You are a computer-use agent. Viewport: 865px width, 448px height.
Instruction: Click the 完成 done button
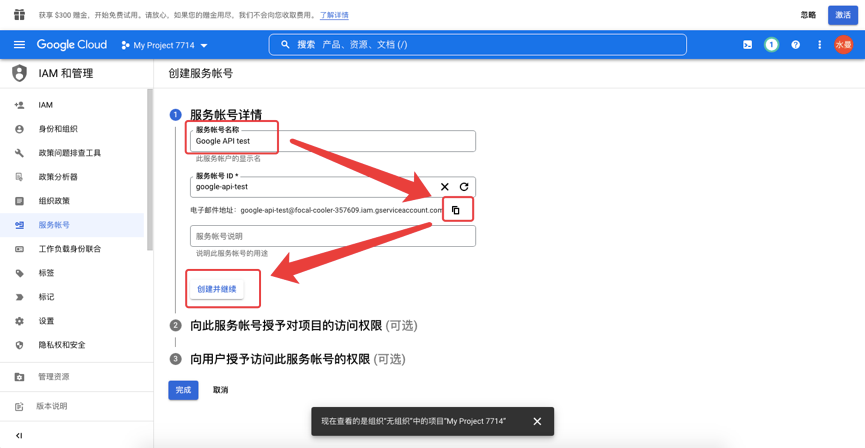183,390
